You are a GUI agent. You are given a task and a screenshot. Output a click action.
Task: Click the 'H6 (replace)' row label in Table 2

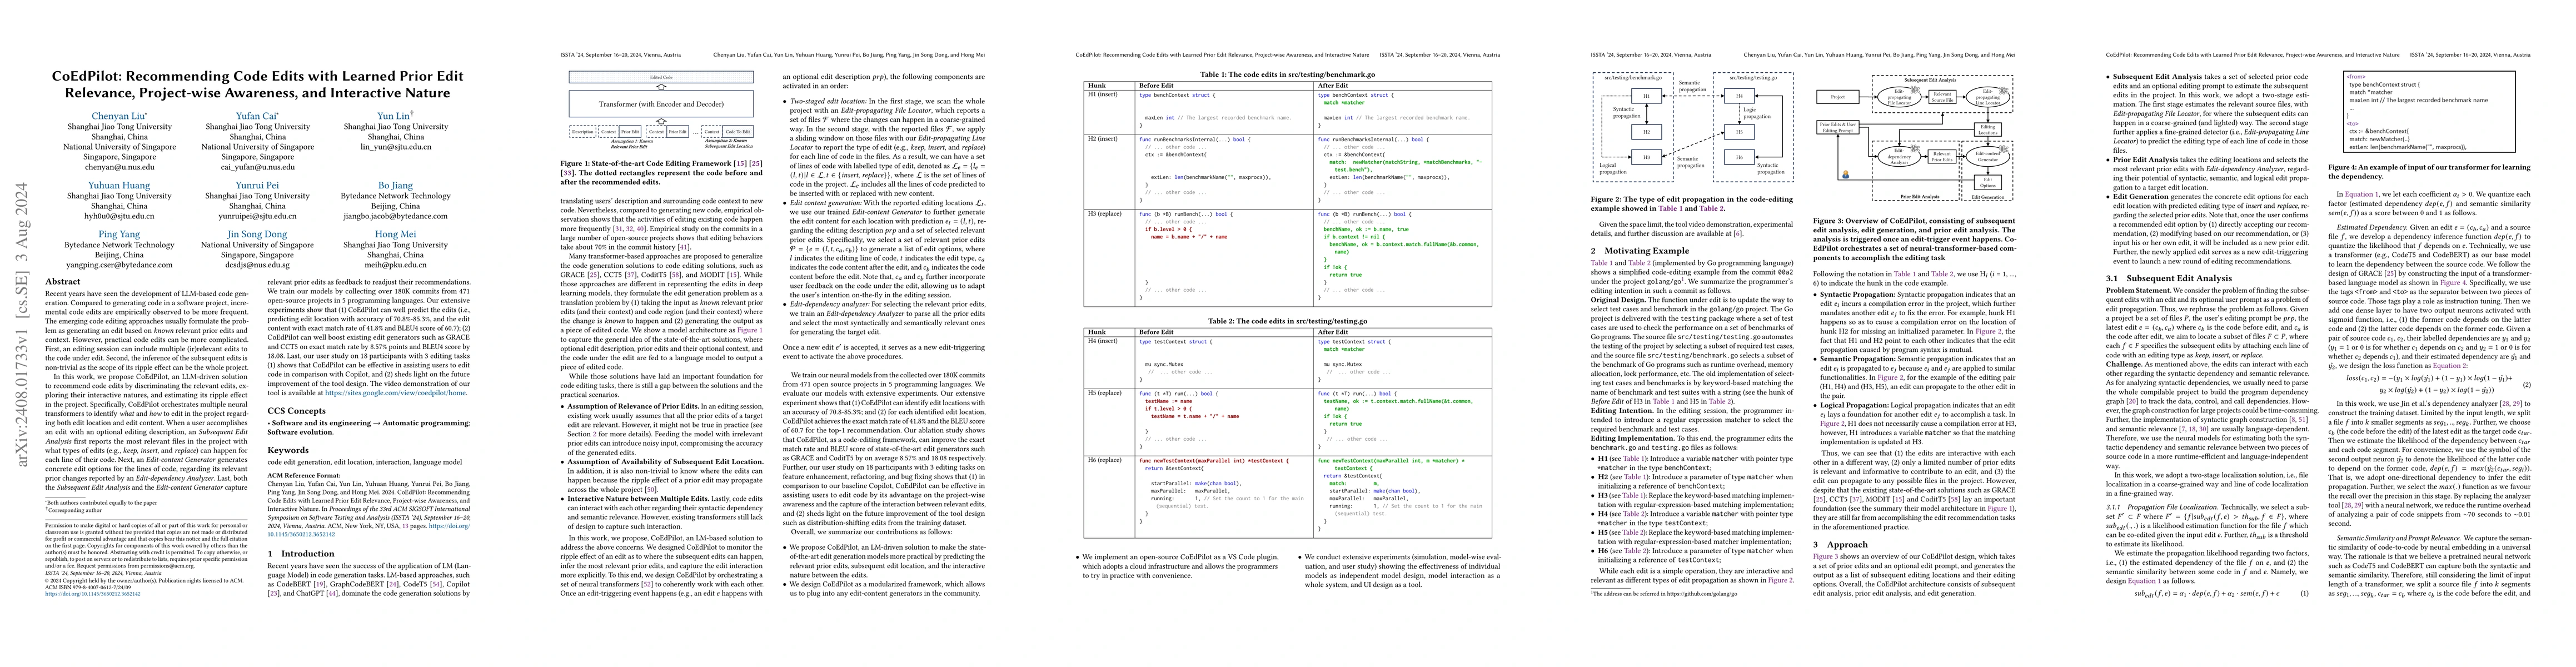point(1104,460)
